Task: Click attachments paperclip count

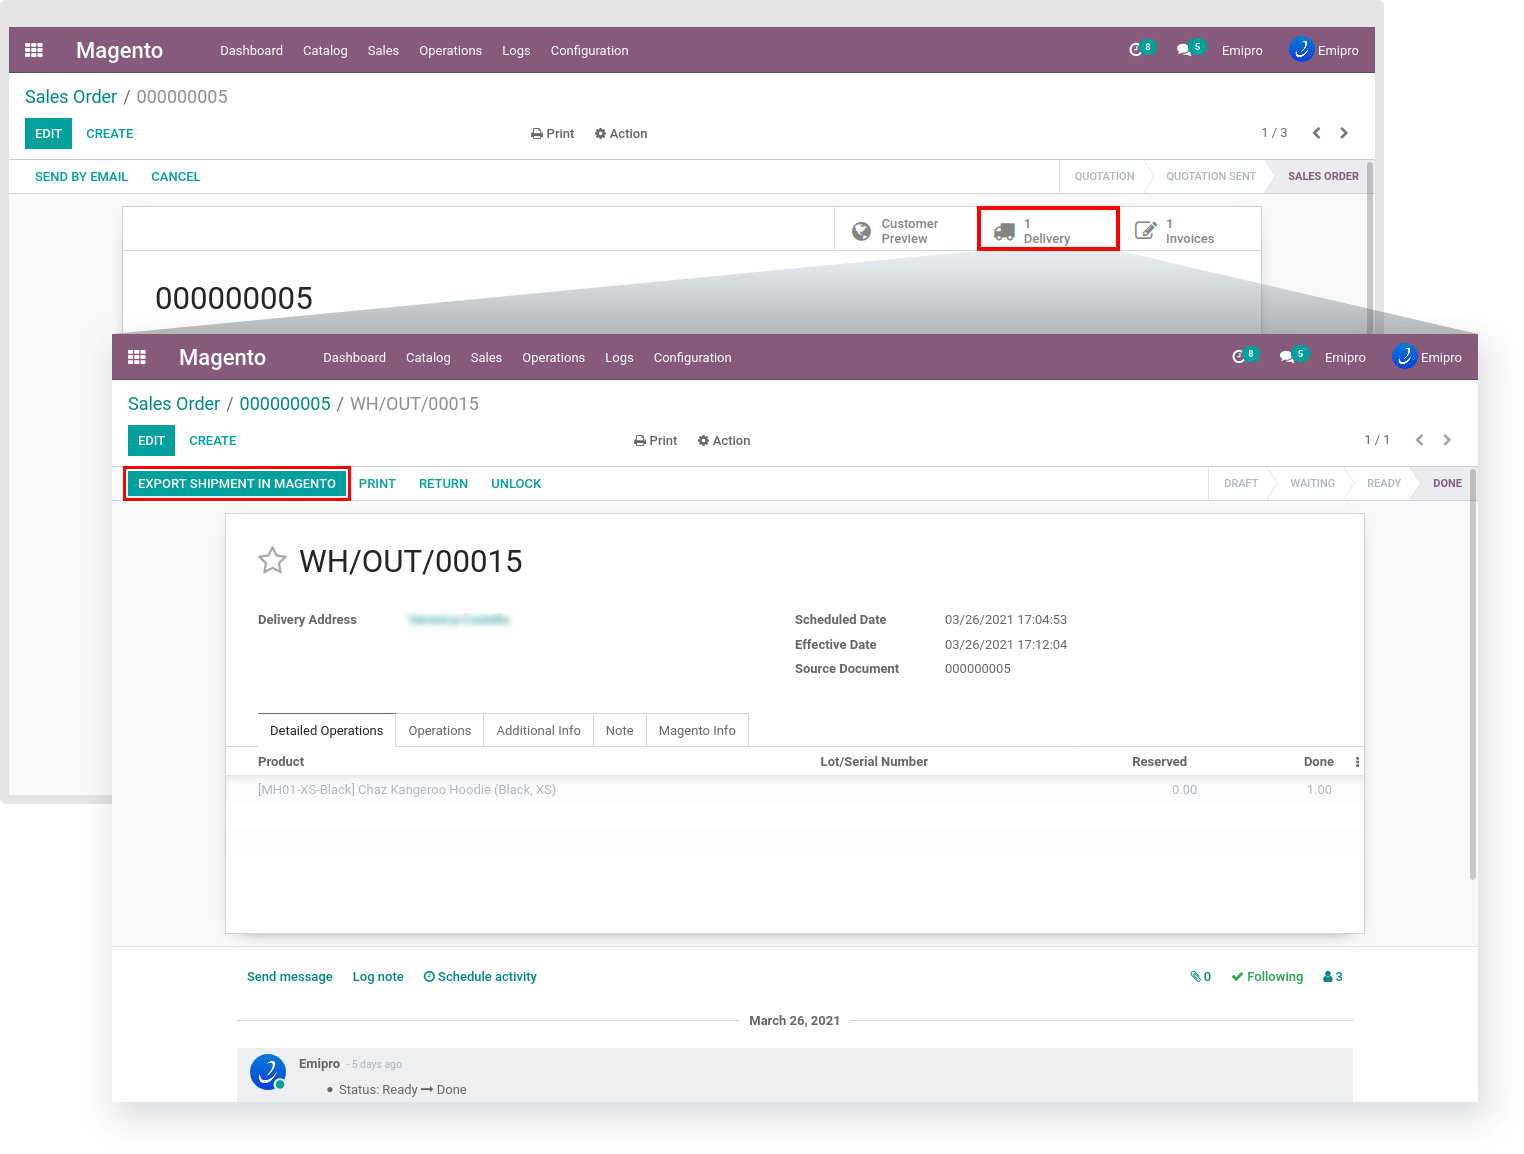Action: [x=1200, y=977]
